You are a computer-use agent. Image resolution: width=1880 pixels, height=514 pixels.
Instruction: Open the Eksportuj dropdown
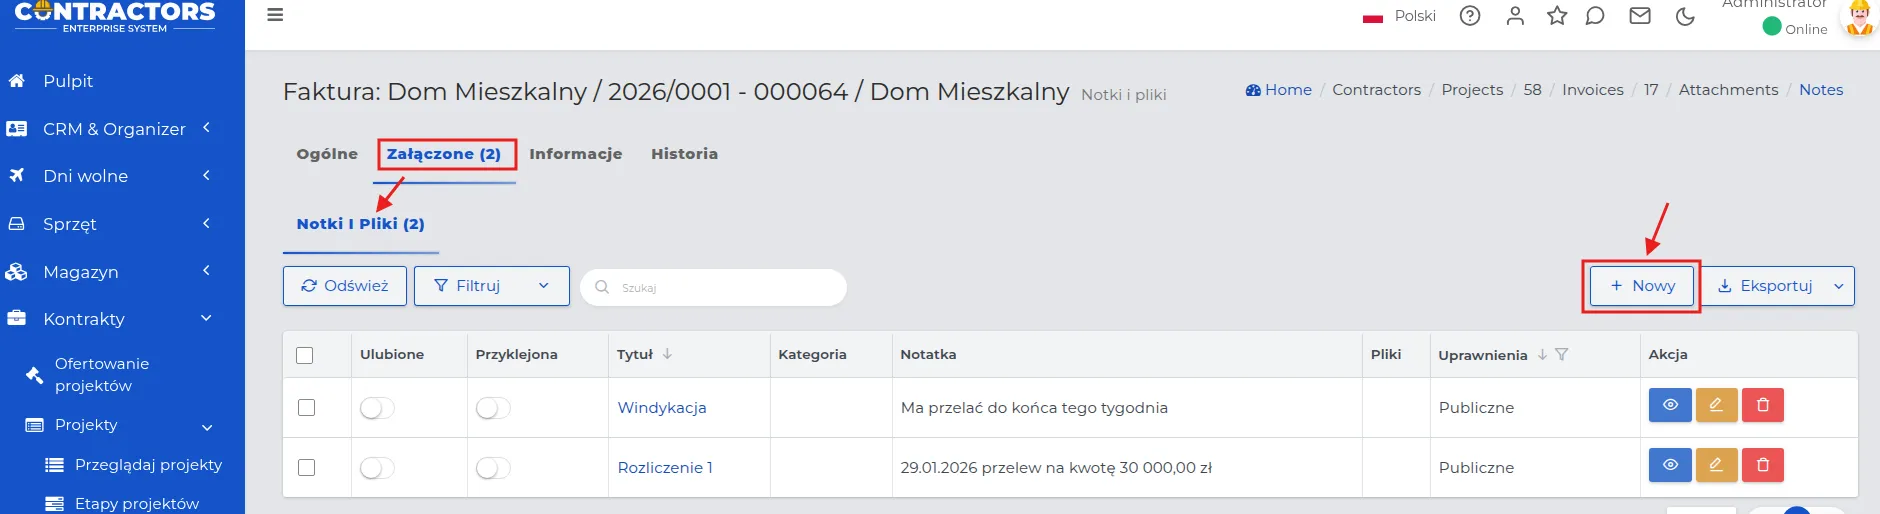[x=1777, y=286]
